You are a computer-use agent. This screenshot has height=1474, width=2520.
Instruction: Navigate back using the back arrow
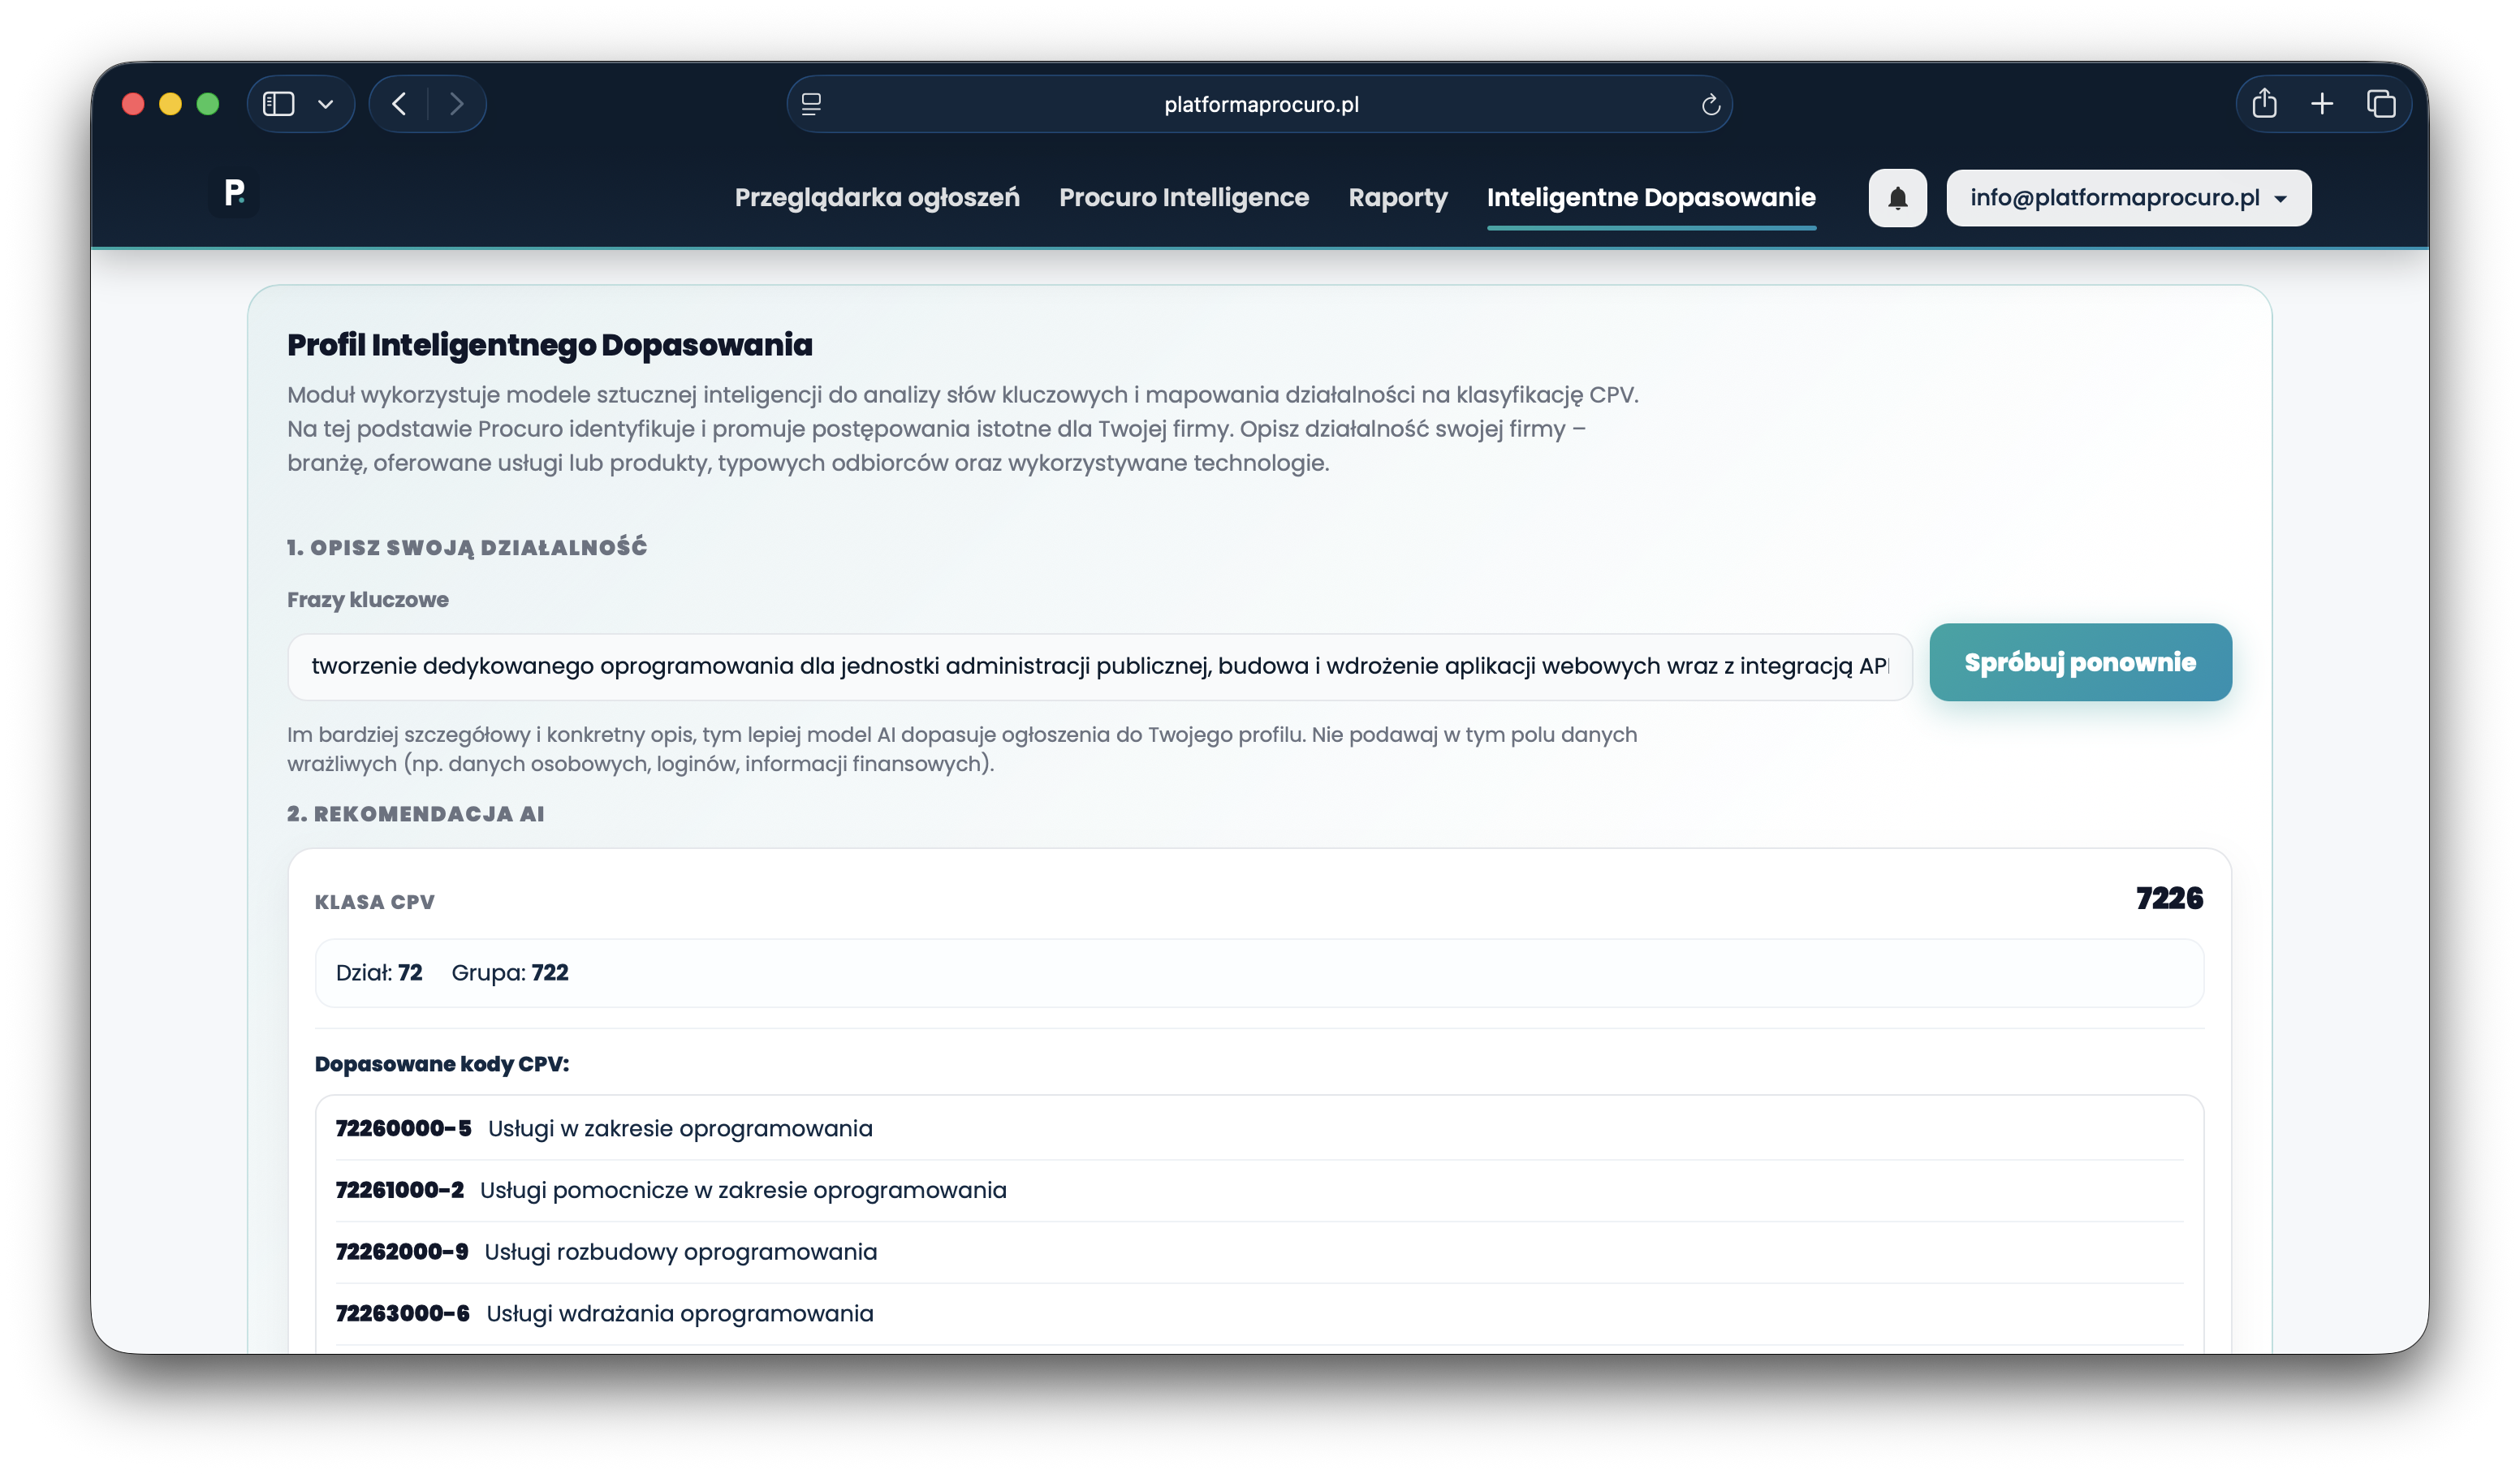(399, 103)
